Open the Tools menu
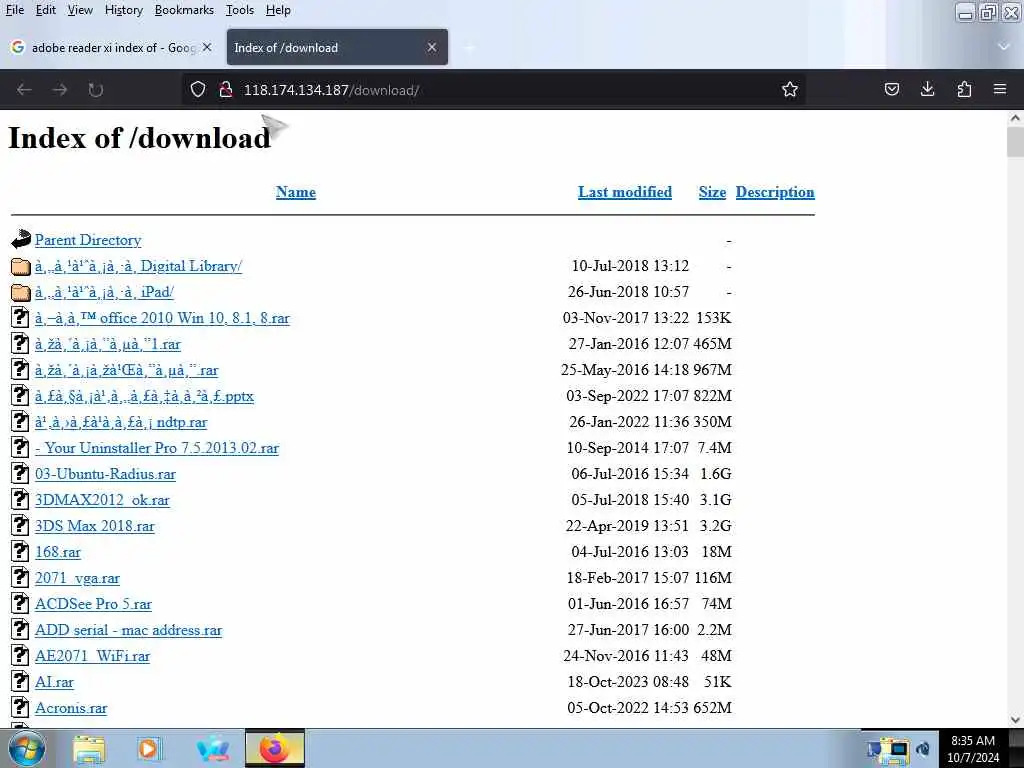 click(240, 10)
